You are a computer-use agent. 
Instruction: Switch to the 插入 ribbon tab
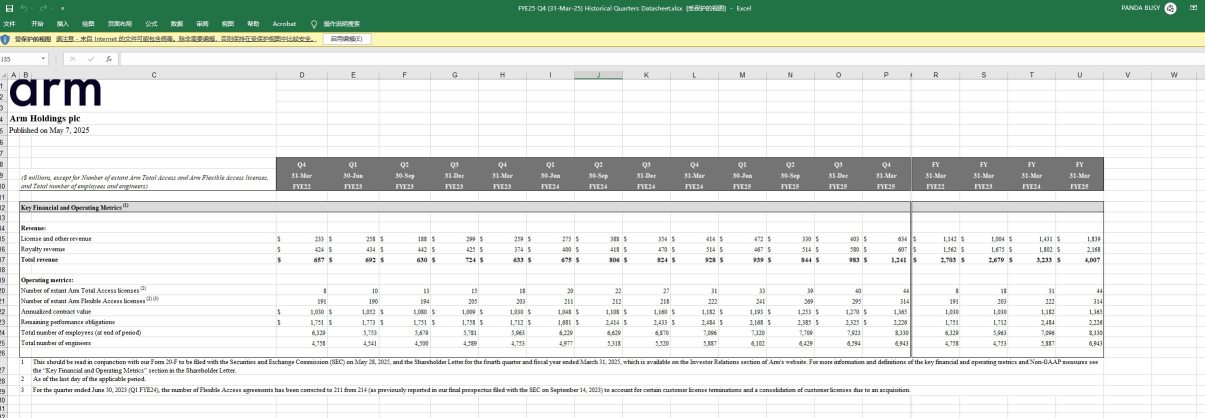63,22
